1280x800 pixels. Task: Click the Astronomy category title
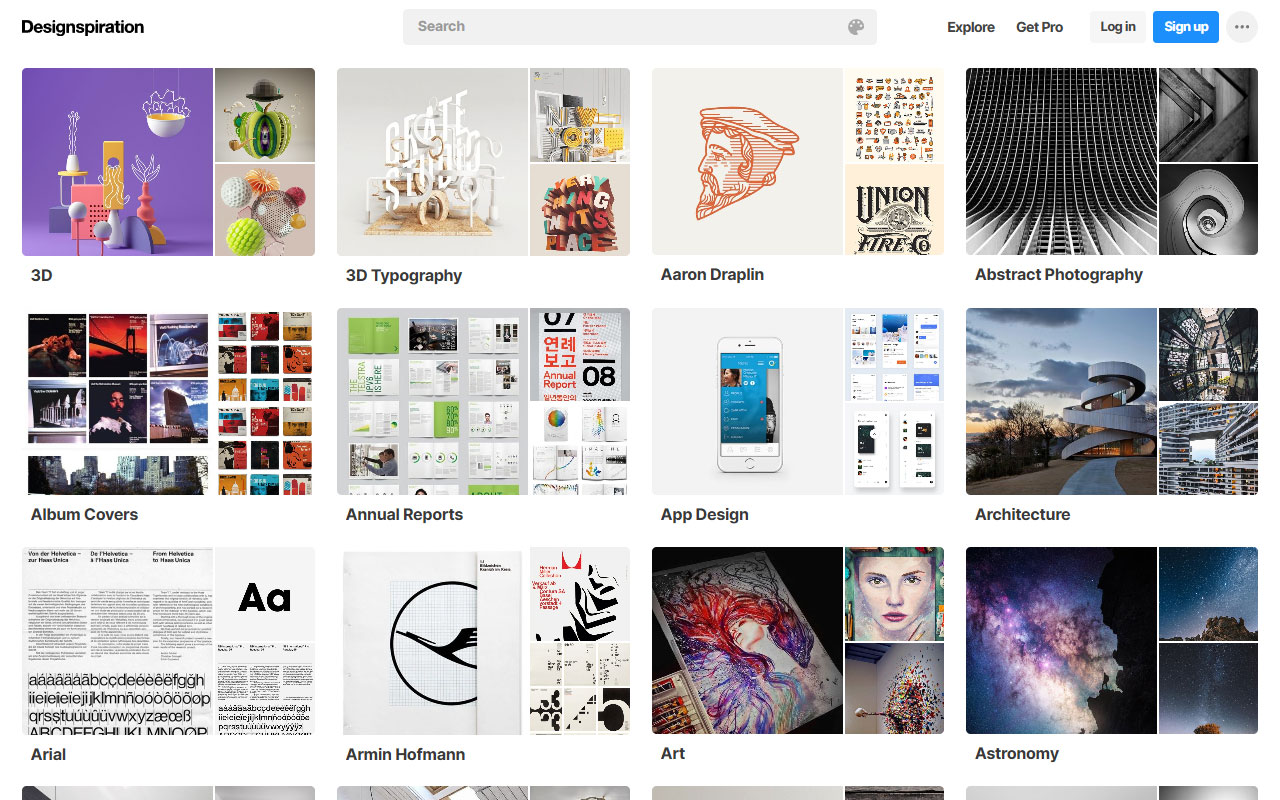point(1016,754)
